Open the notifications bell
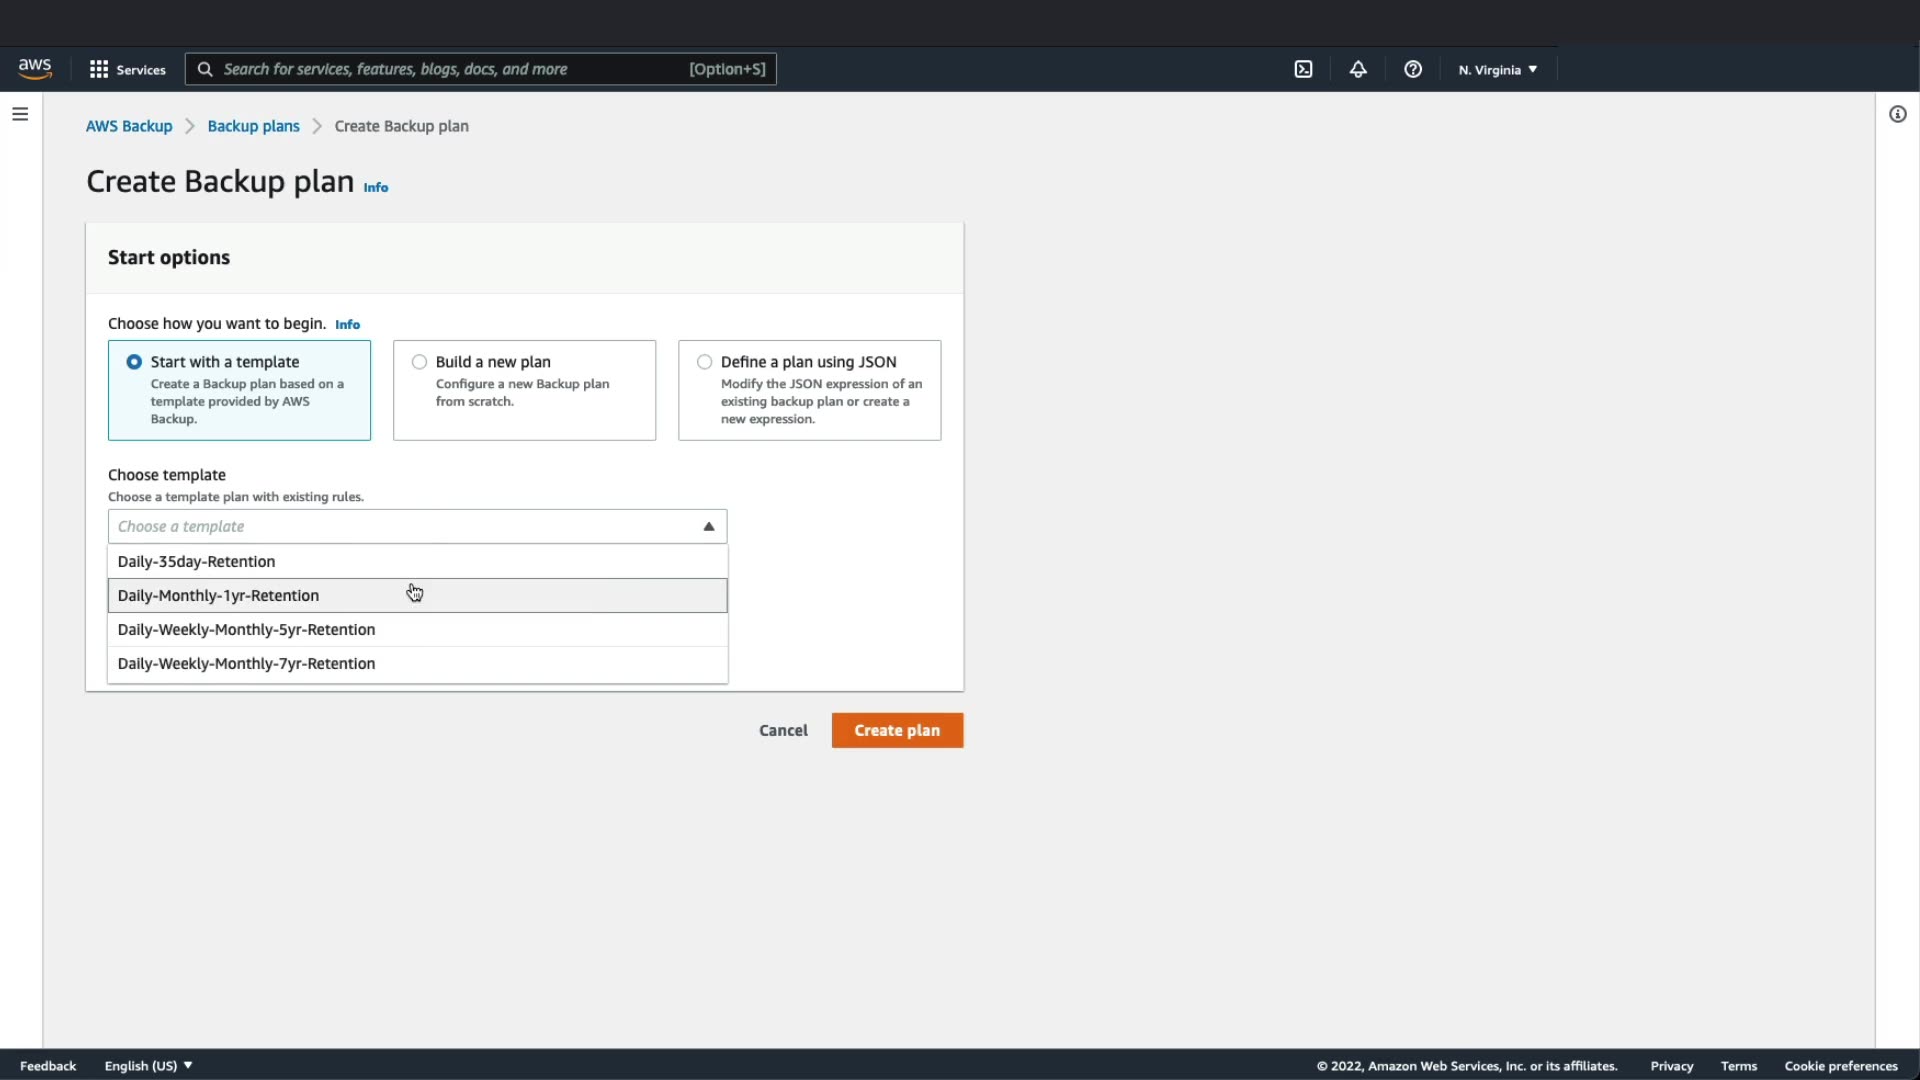The width and height of the screenshot is (1920, 1080). click(x=1357, y=69)
